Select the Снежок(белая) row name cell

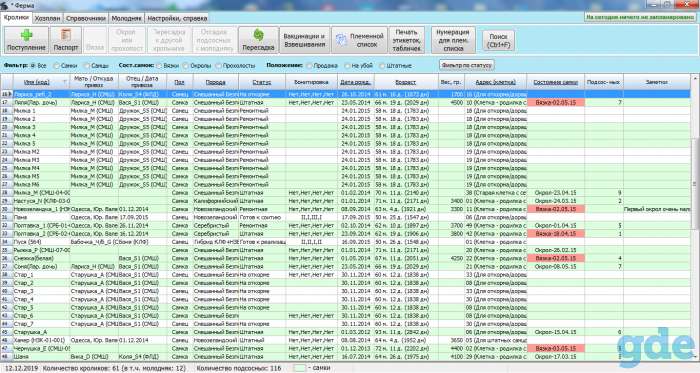41,258
